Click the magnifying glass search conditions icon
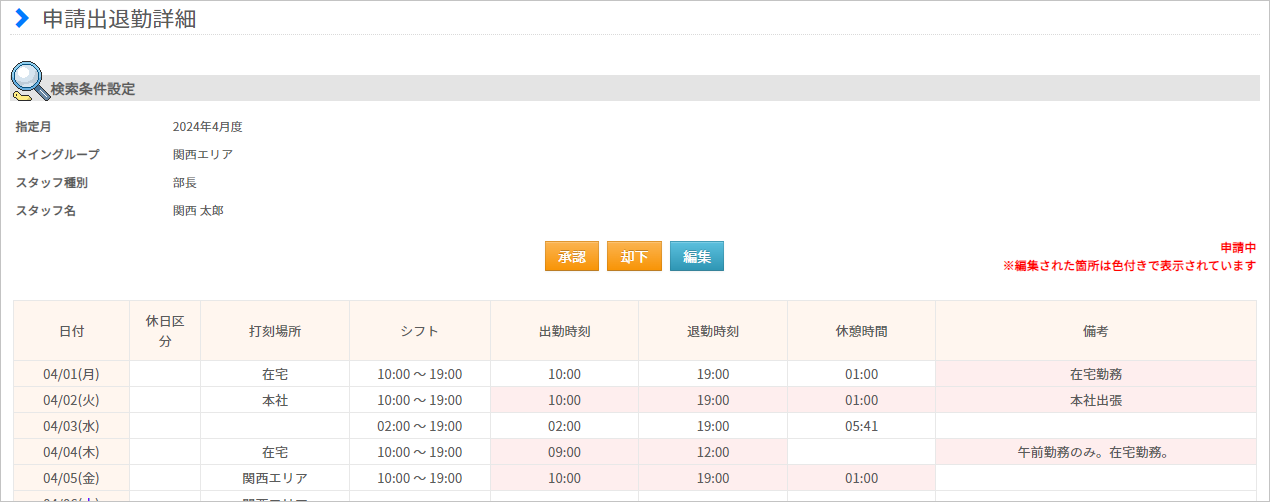 click(x=29, y=82)
